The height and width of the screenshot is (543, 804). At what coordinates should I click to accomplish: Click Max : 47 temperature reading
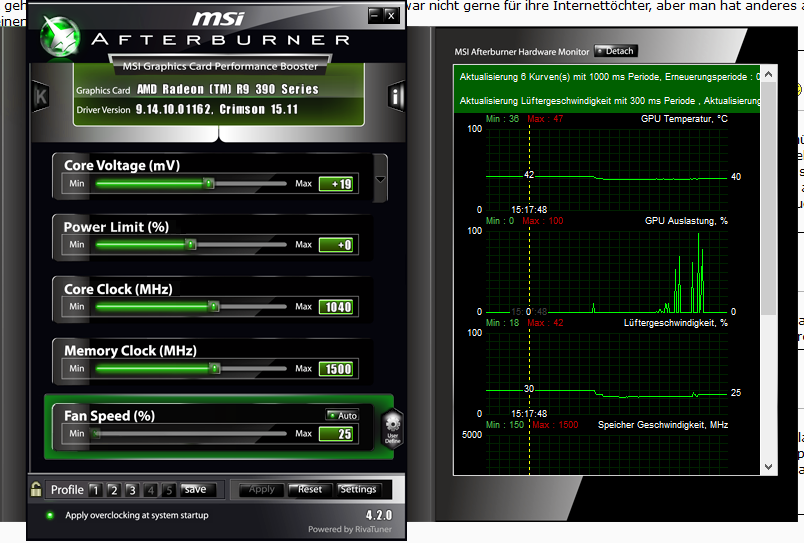pyautogui.click(x=545, y=119)
